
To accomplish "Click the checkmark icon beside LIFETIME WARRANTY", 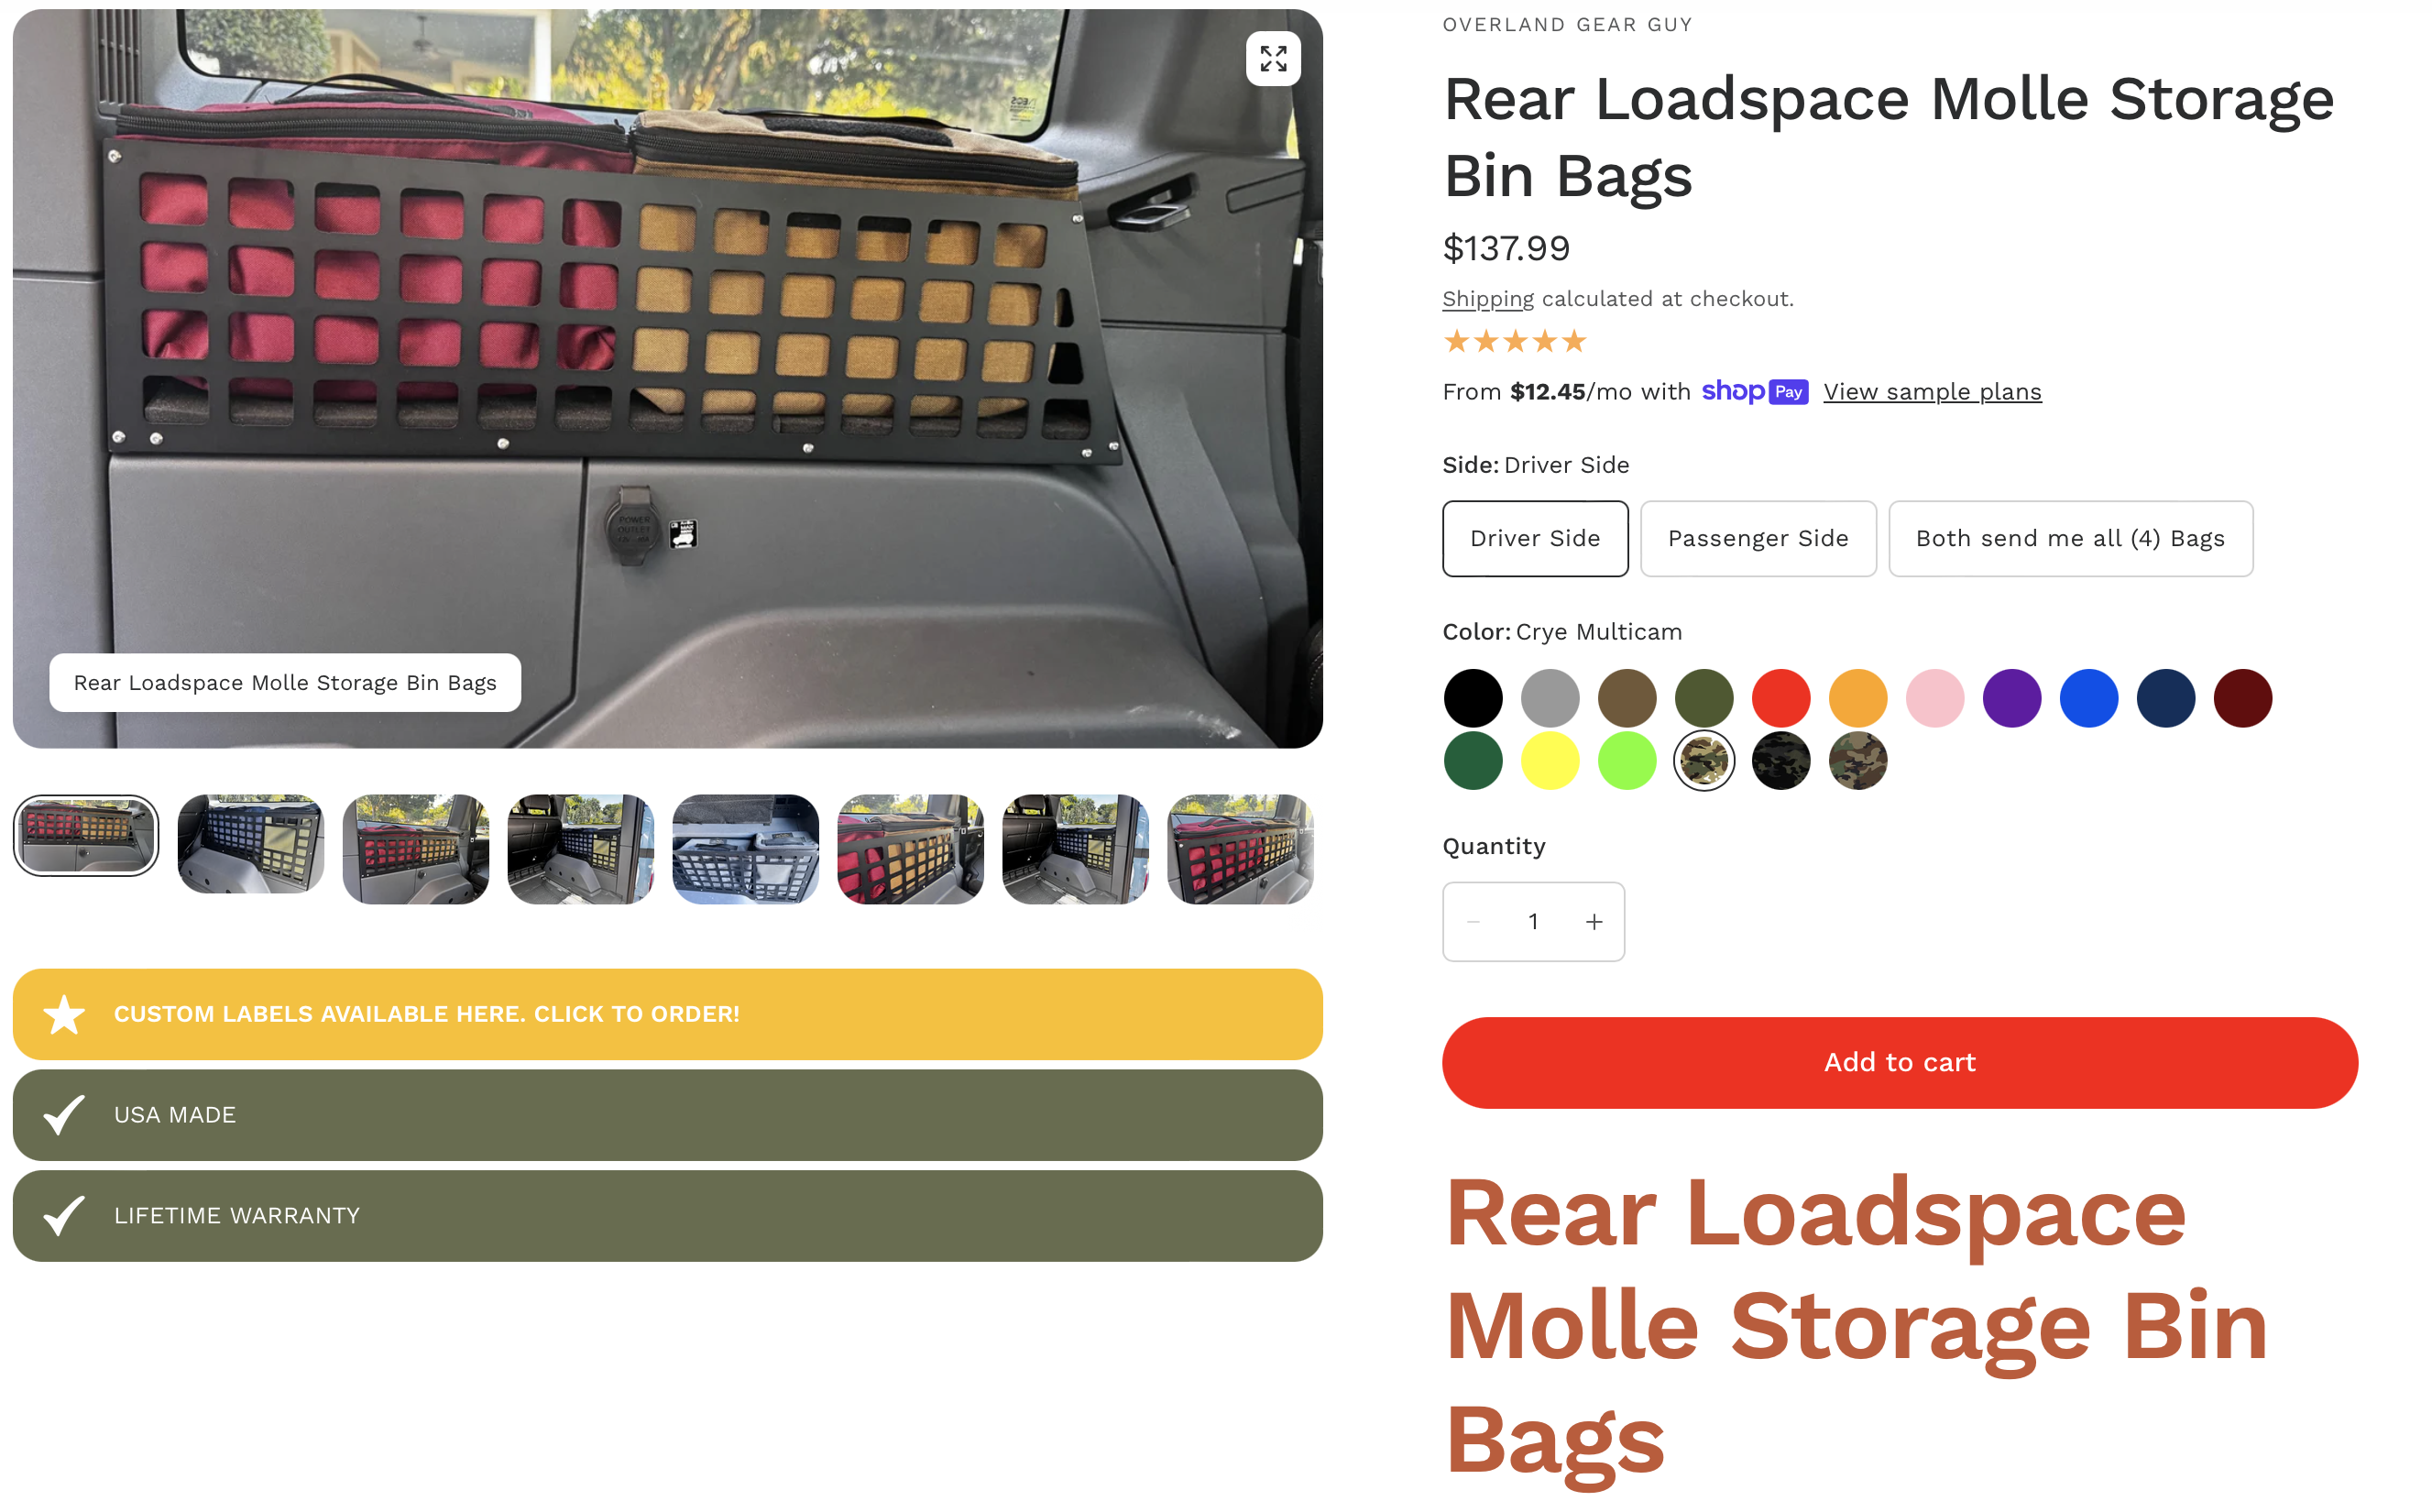I will [64, 1216].
